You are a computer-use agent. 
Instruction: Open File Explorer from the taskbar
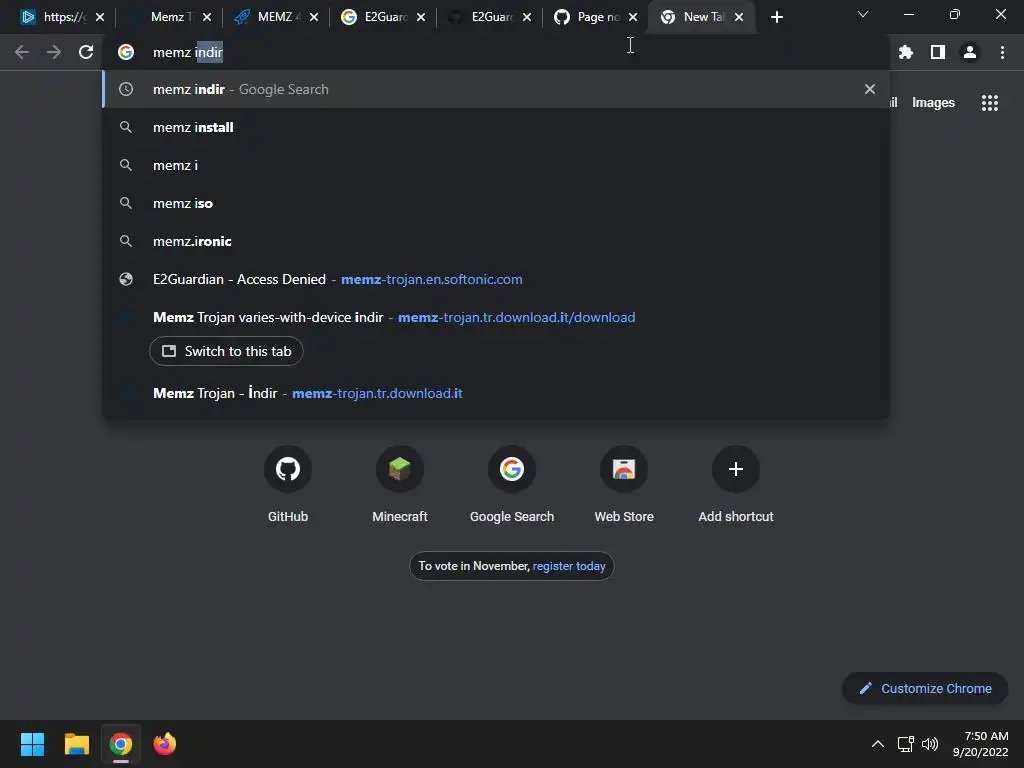(76, 744)
